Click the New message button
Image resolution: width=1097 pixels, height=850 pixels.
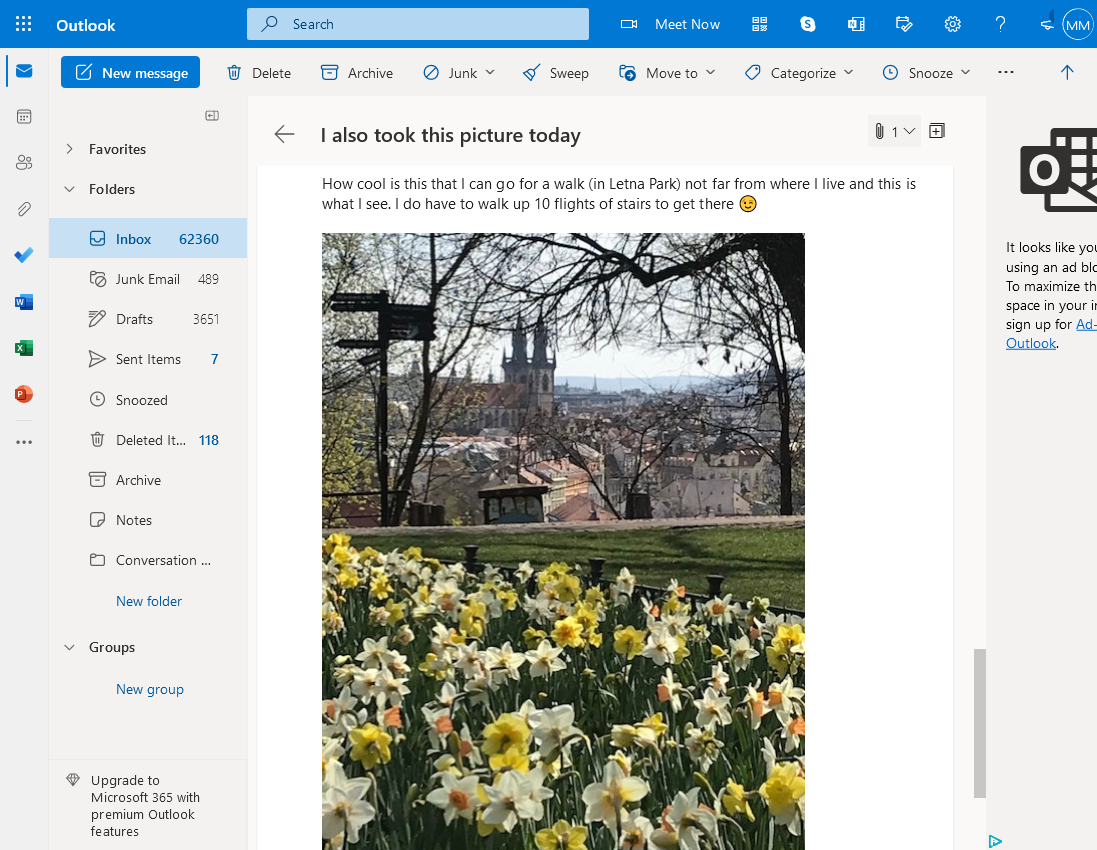click(130, 73)
